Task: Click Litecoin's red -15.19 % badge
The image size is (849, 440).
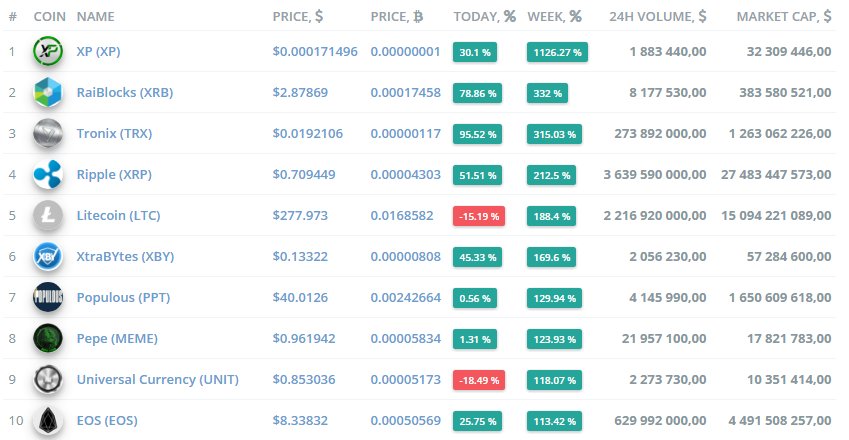Action: coord(479,216)
